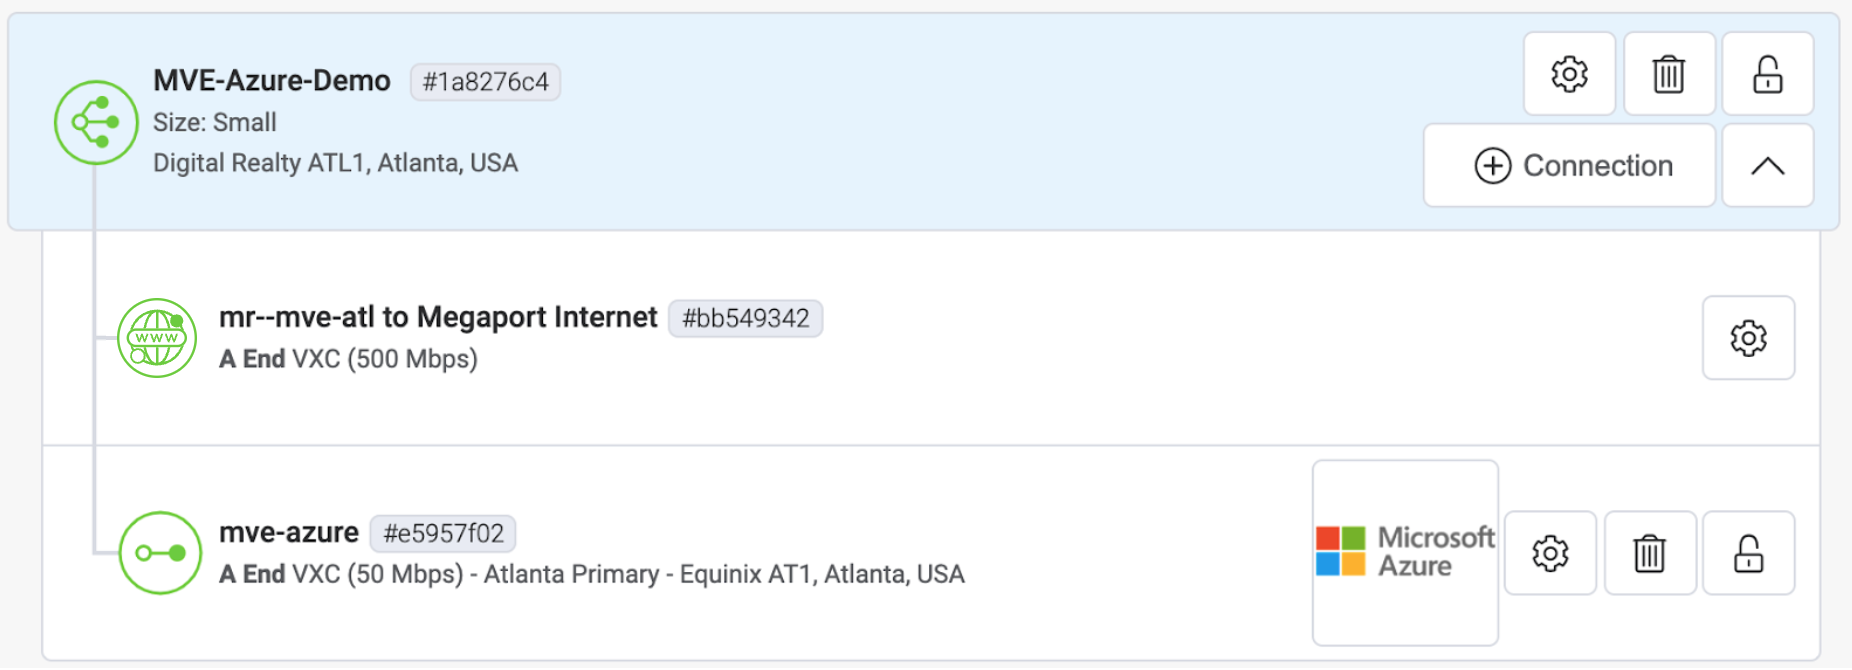Screen dimensions: 1852x670
Task: Open settings gear for MVE-Azure-Demo
Action: [x=1569, y=74]
